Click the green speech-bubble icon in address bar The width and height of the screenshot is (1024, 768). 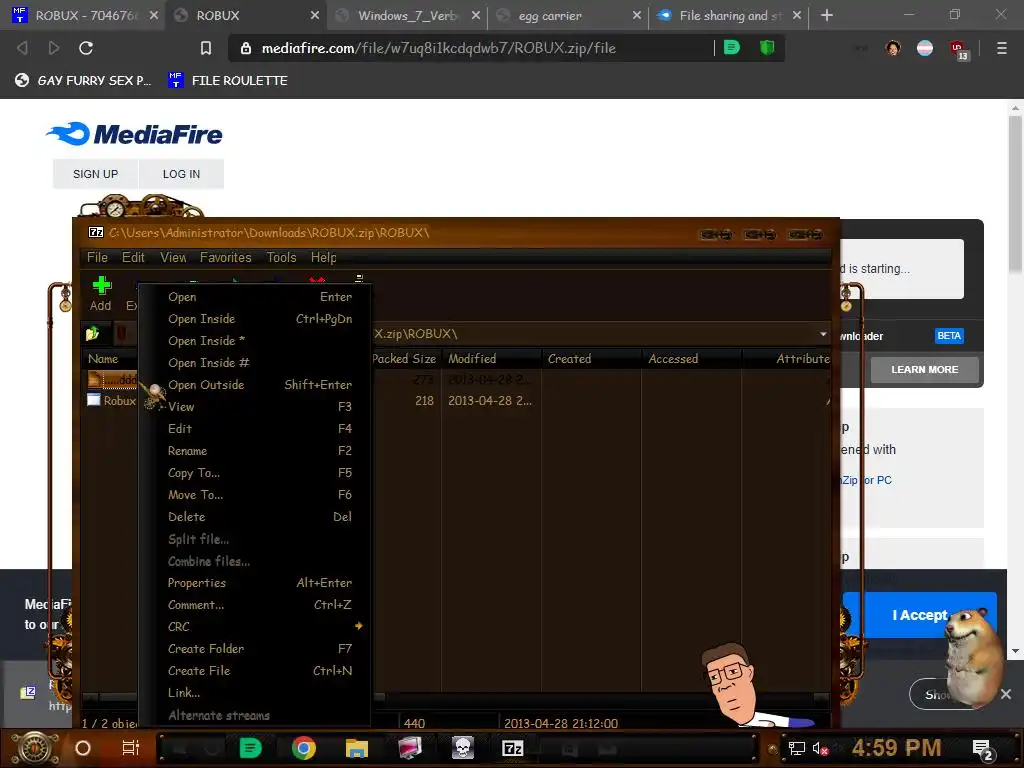click(x=732, y=48)
